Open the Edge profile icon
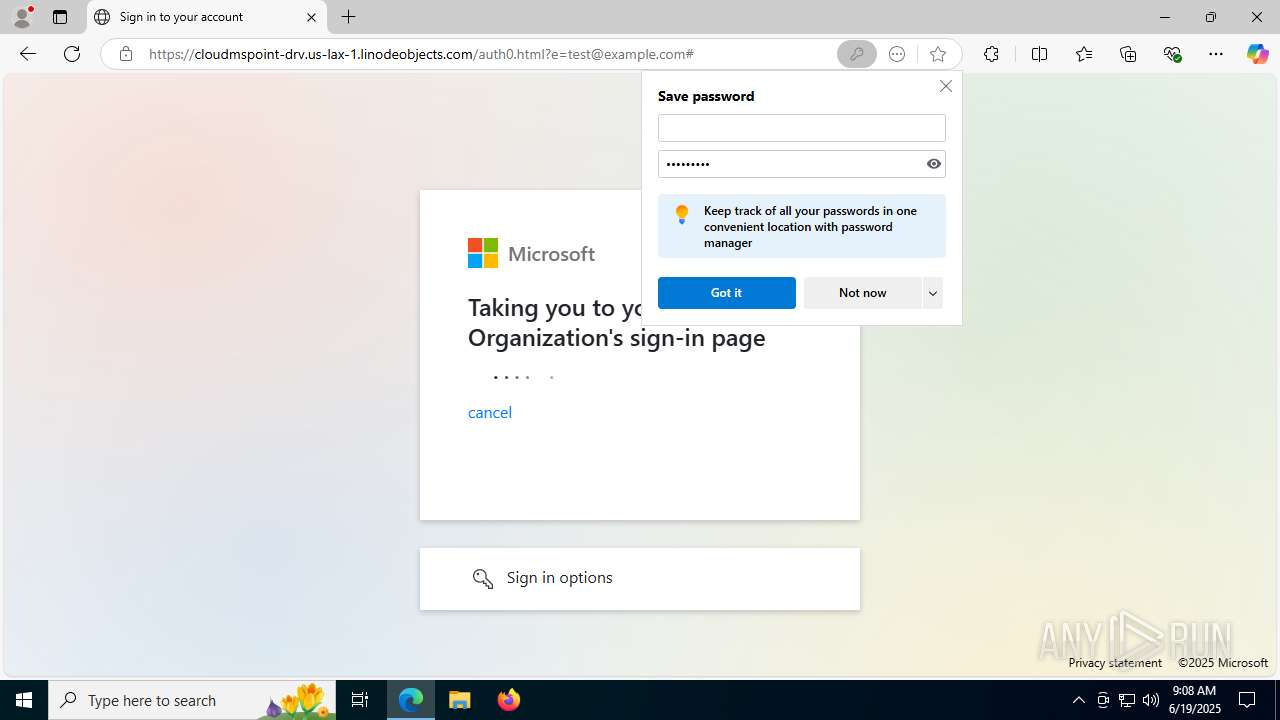 (x=22, y=17)
